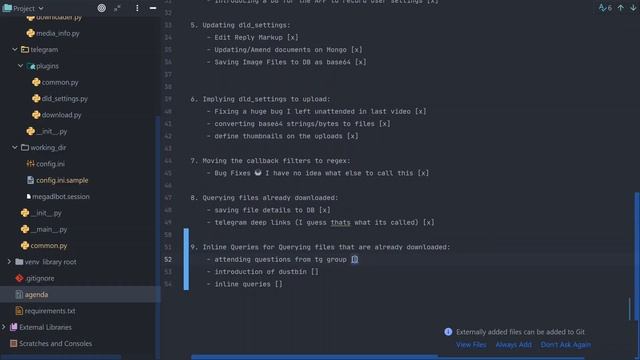640x360 pixels.
Task: Click text "define thumbnails on the uploads"
Action: 278,136
